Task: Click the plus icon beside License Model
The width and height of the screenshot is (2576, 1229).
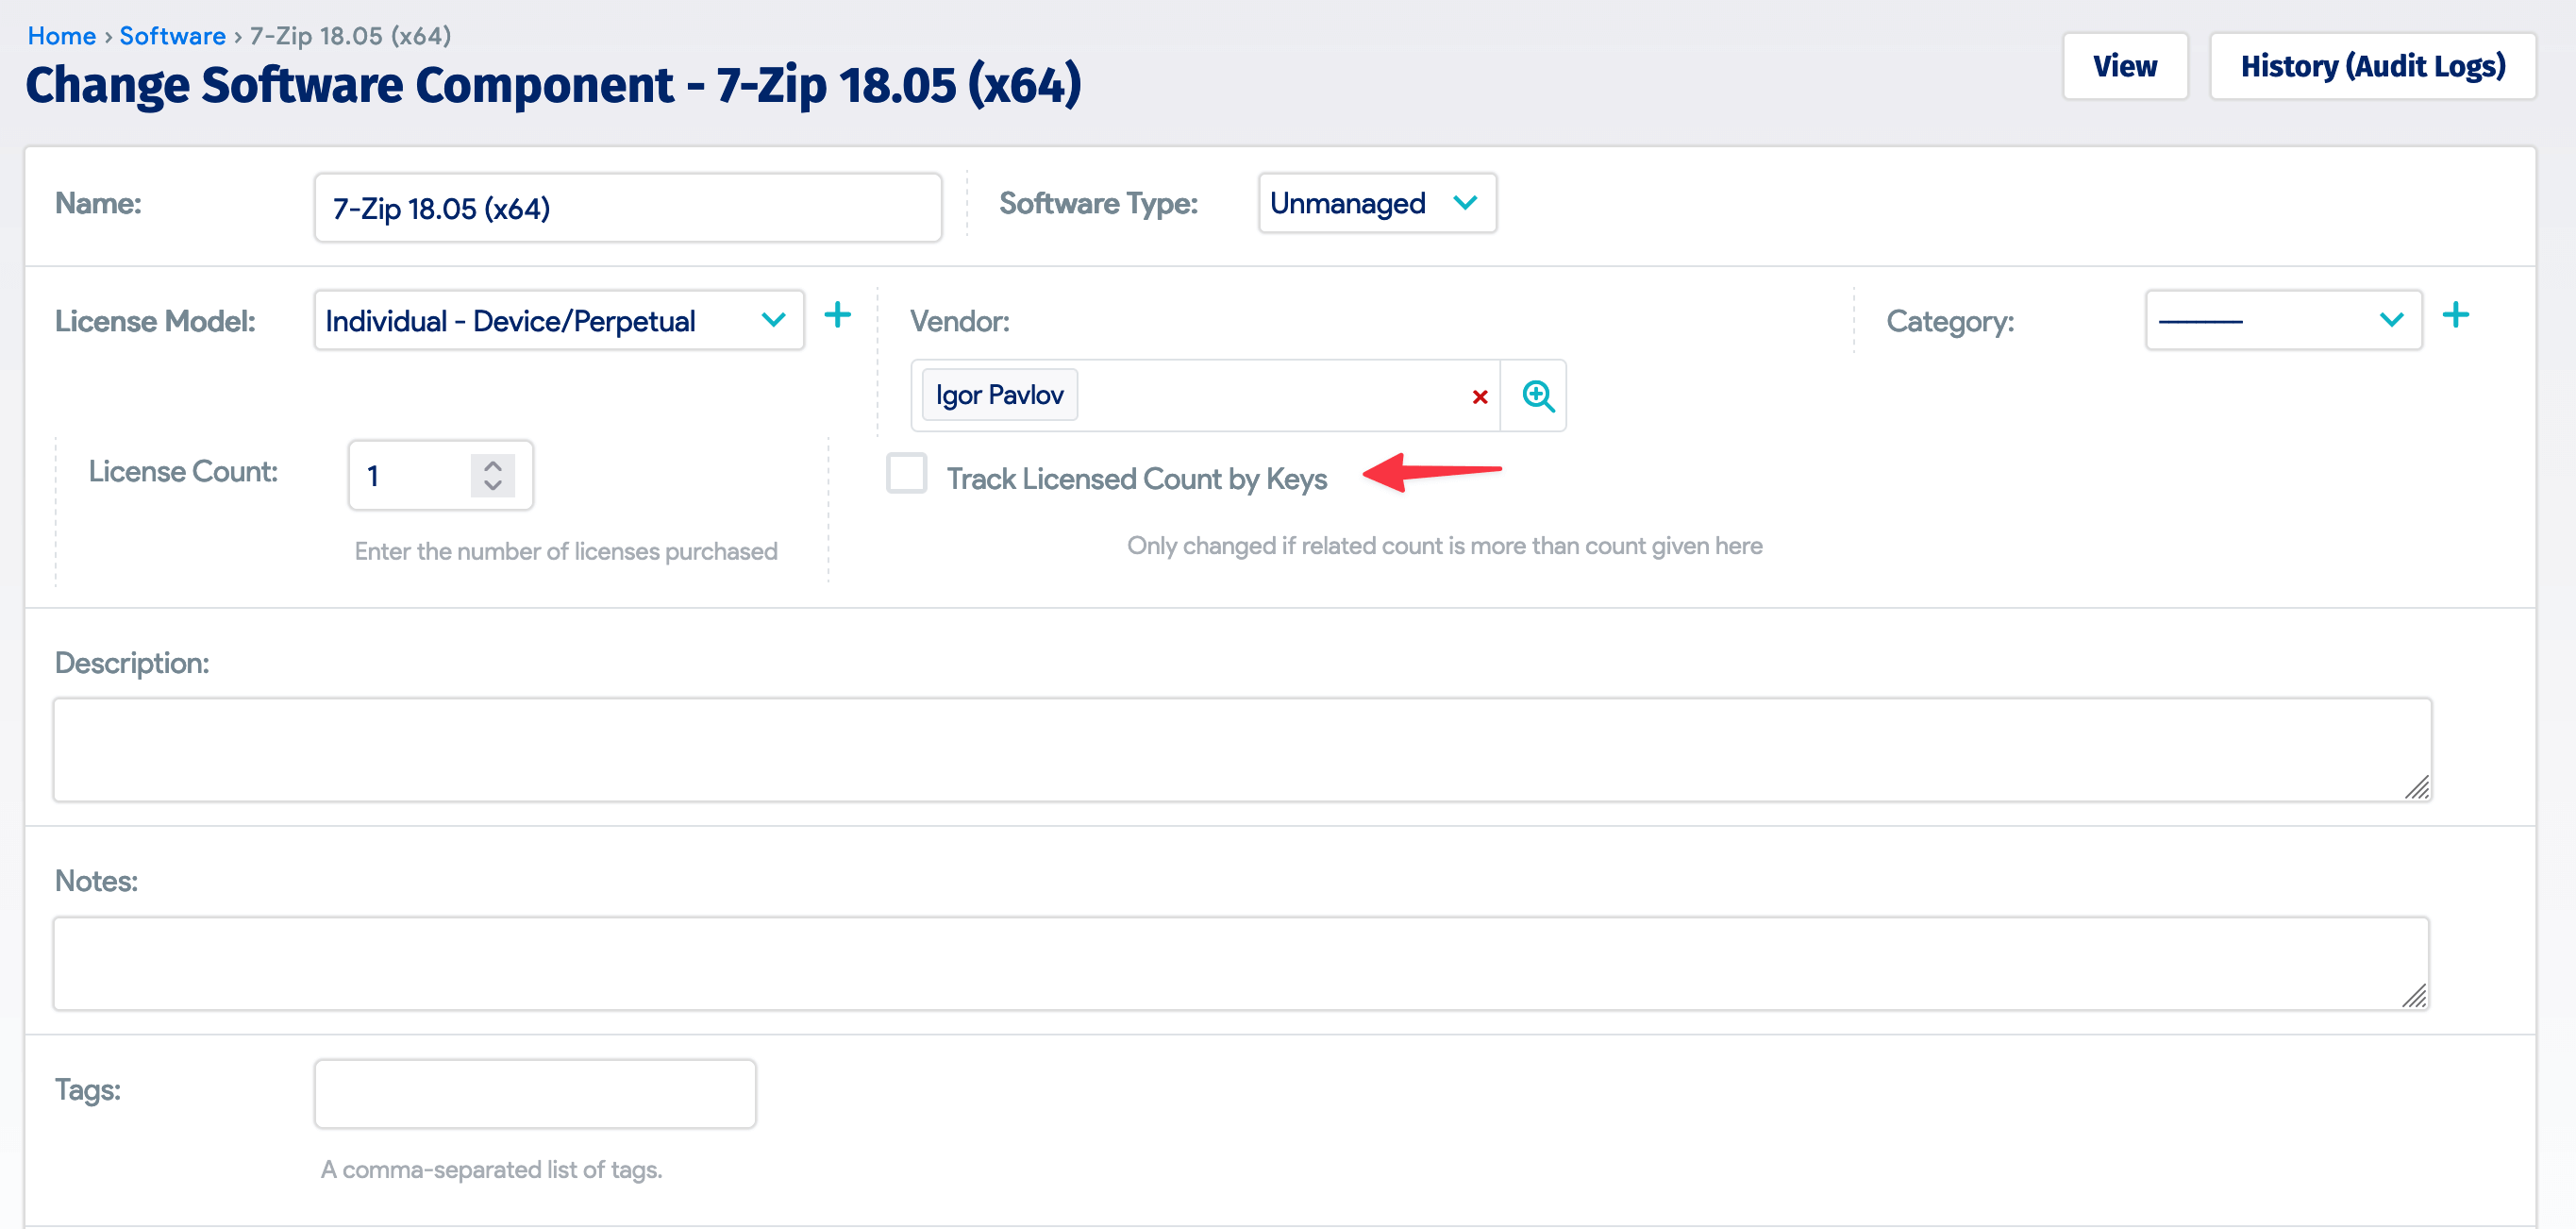Action: [x=839, y=314]
